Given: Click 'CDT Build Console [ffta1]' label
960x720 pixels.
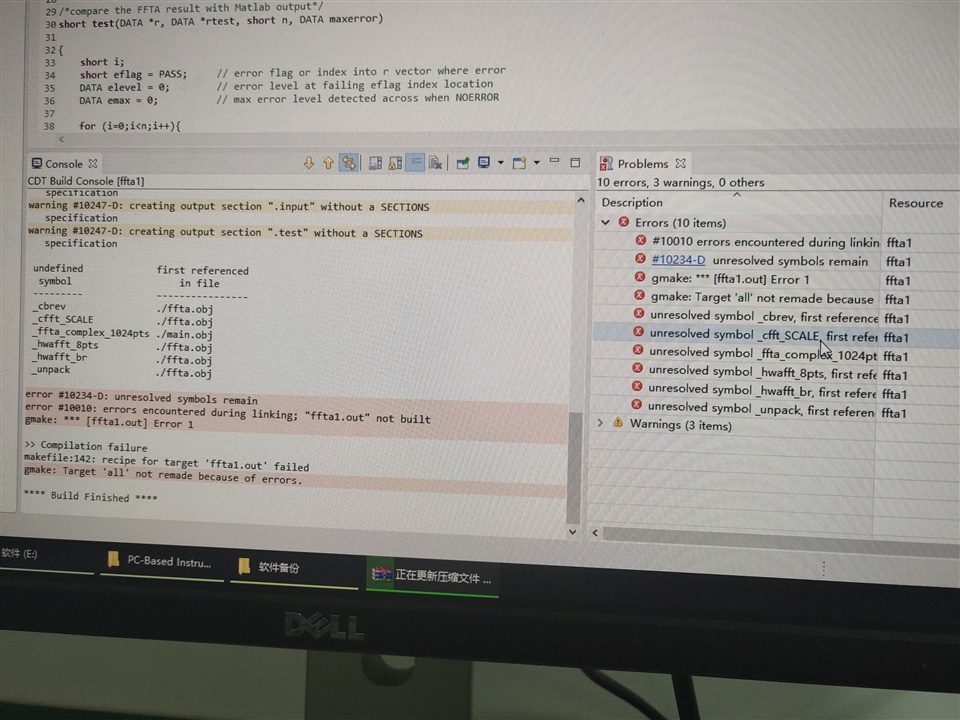Looking at the screenshot, I should [86, 181].
